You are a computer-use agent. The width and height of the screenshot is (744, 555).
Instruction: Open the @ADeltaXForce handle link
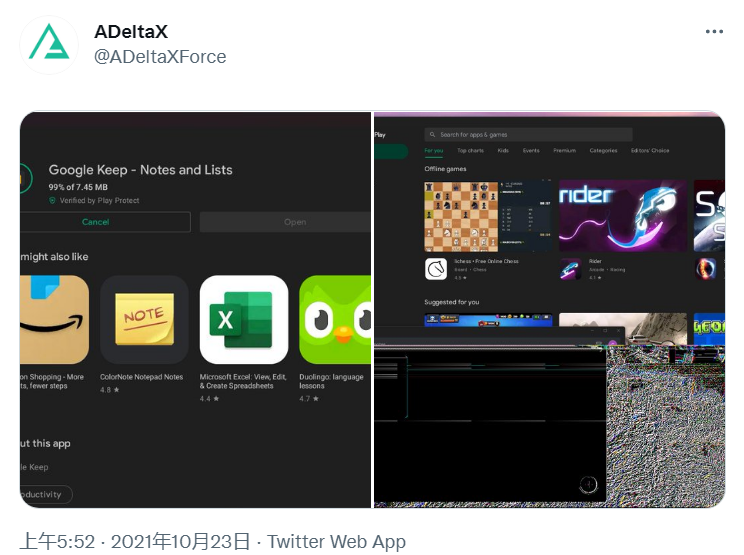pyautogui.click(x=160, y=57)
